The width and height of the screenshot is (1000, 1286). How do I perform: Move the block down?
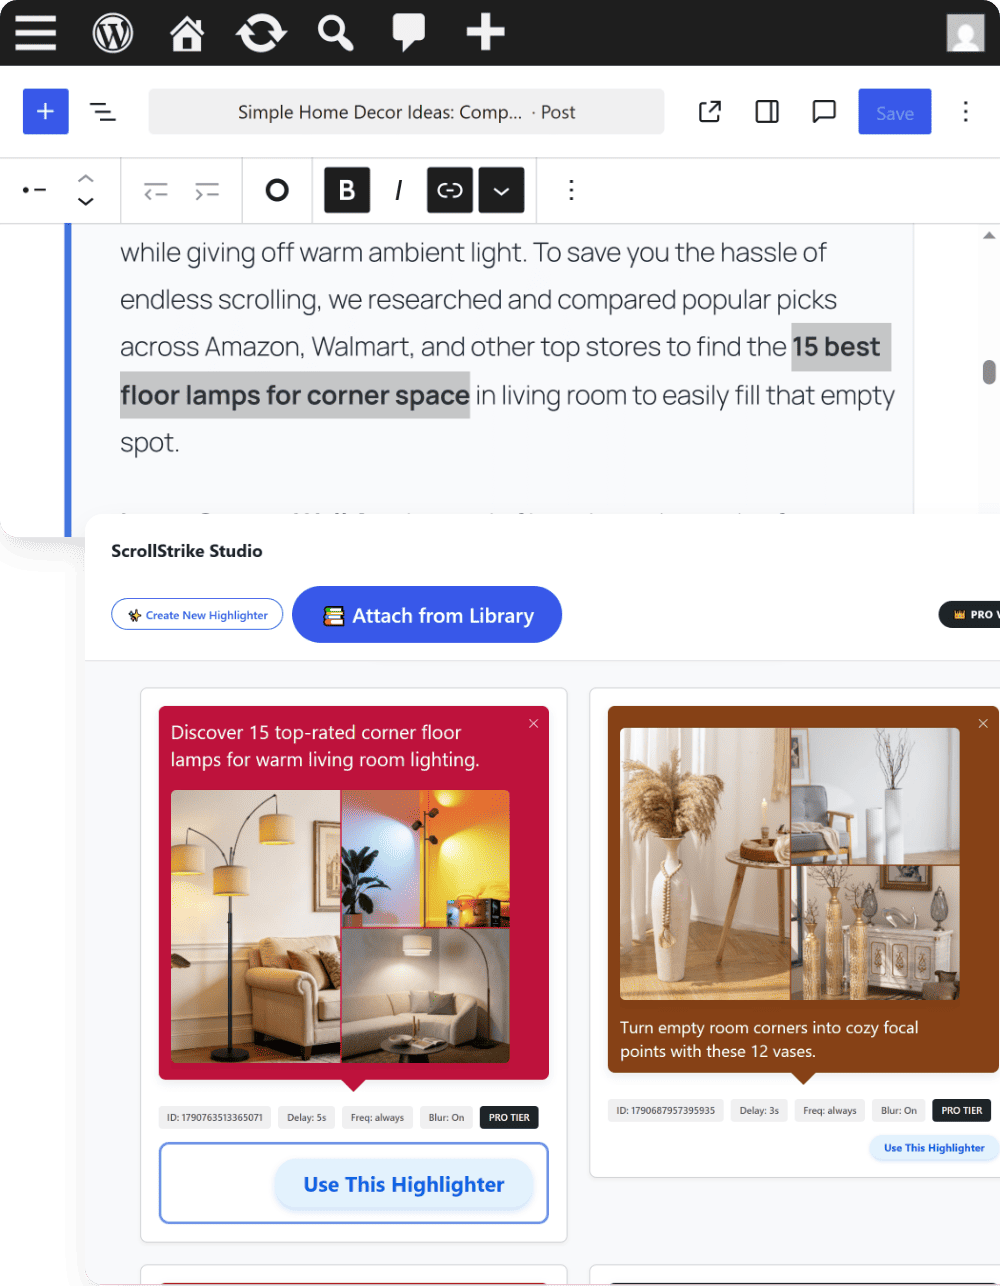(86, 201)
